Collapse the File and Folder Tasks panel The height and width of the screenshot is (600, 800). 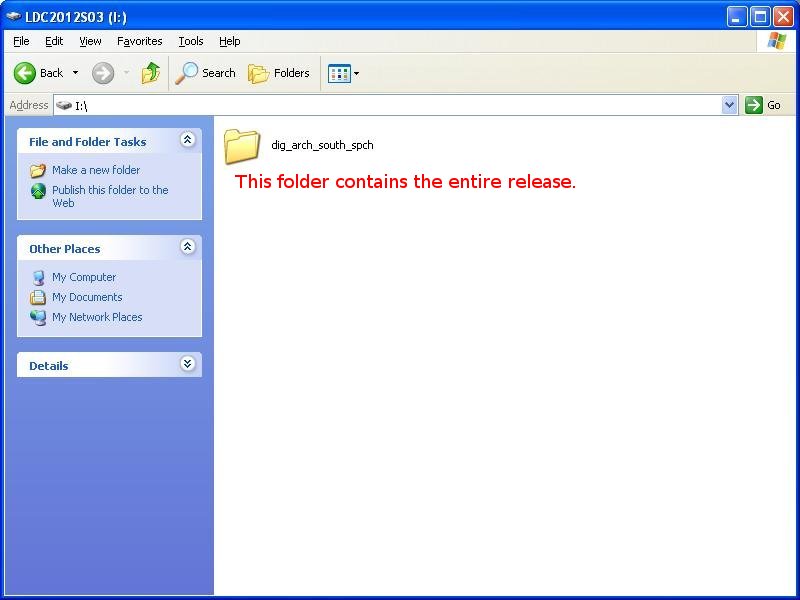coord(187,140)
